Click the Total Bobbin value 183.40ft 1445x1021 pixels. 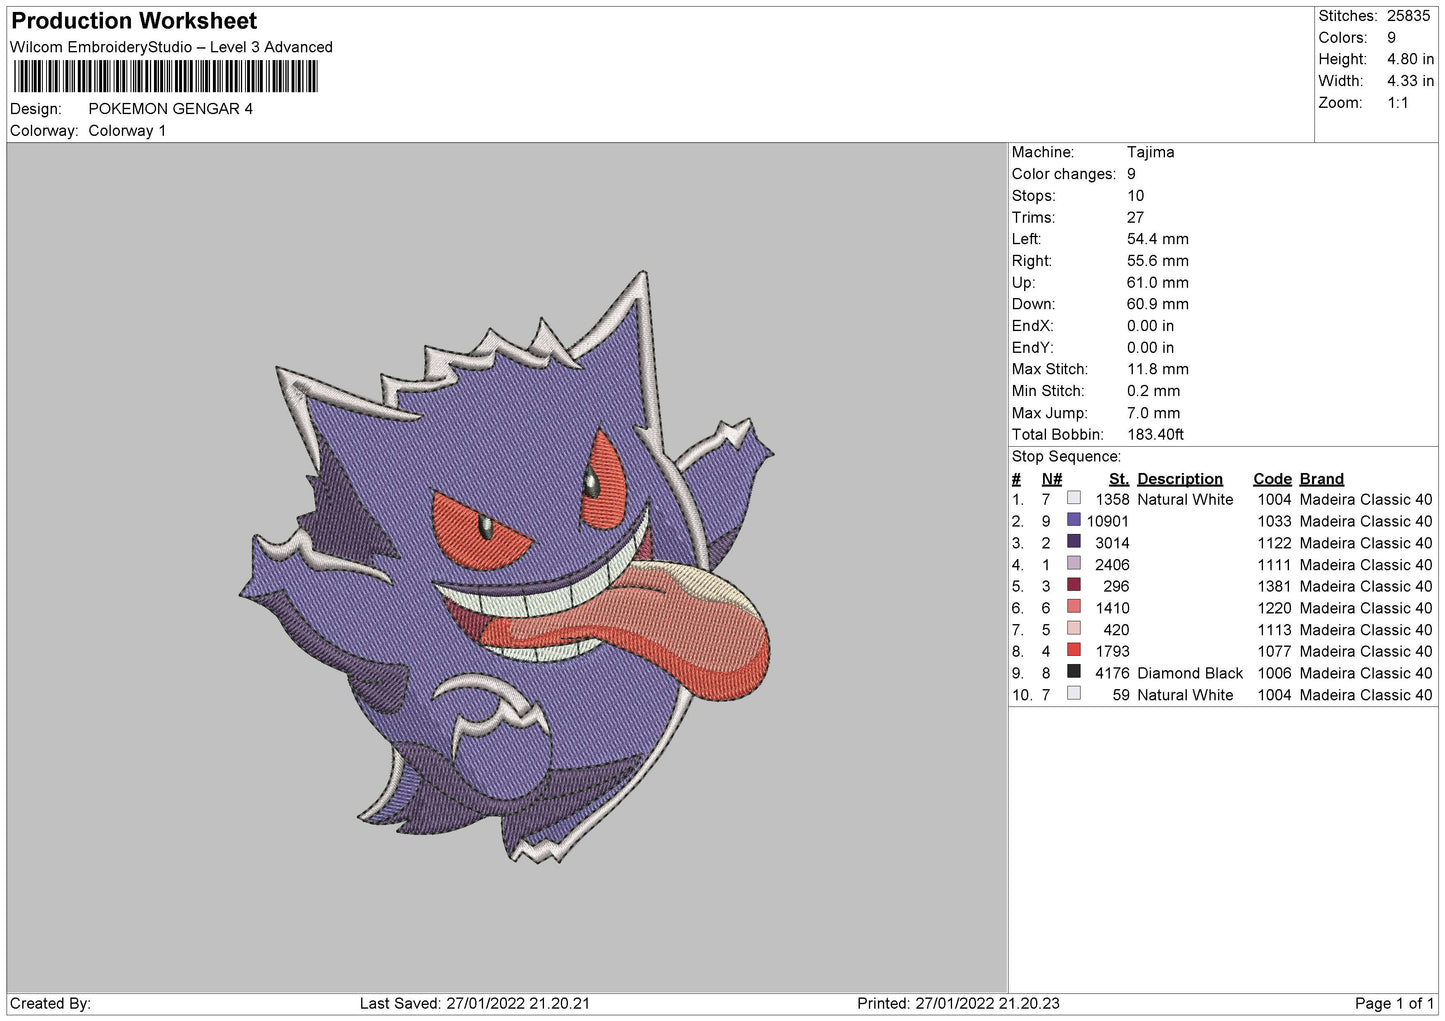pyautogui.click(x=1155, y=435)
